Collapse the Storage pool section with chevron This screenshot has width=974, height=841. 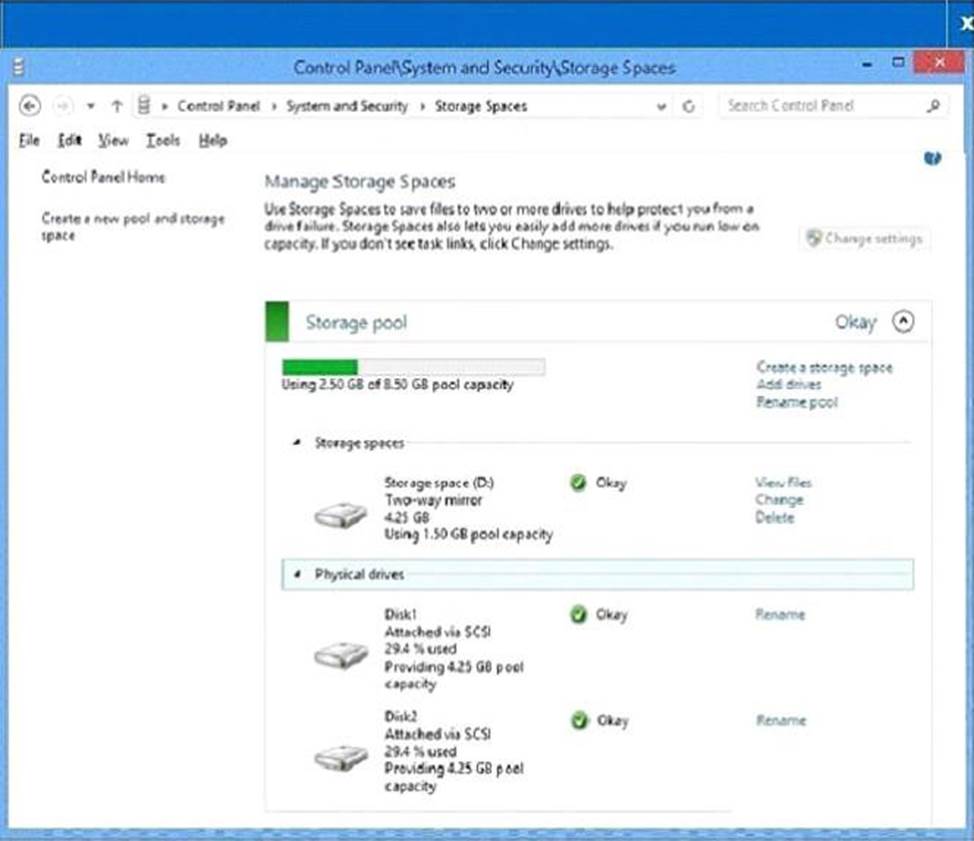tap(902, 322)
